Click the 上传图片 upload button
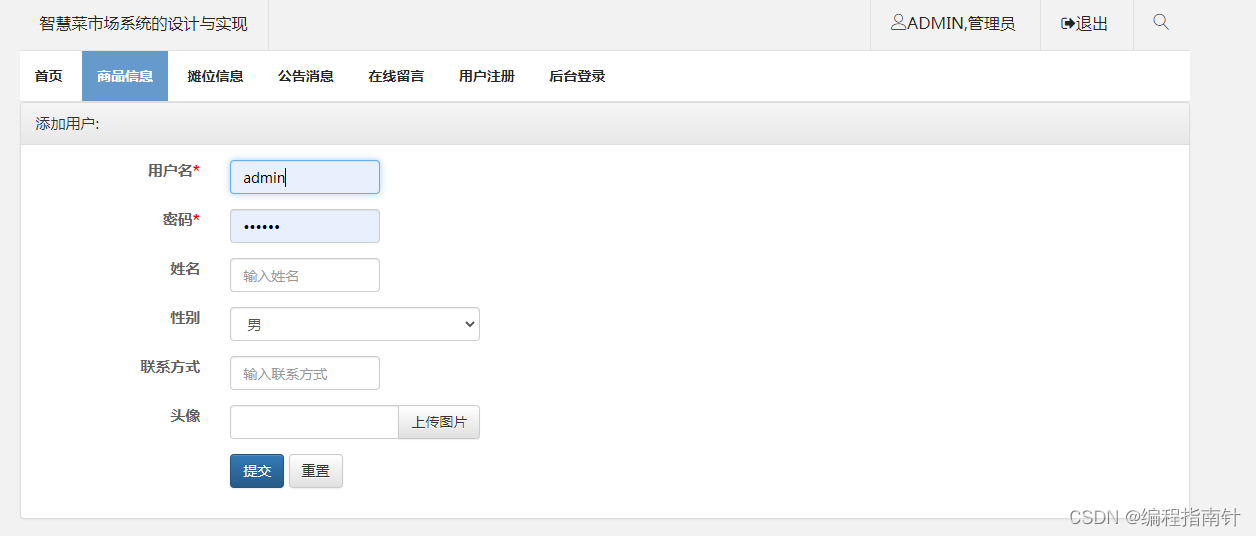The width and height of the screenshot is (1256, 536). [439, 422]
